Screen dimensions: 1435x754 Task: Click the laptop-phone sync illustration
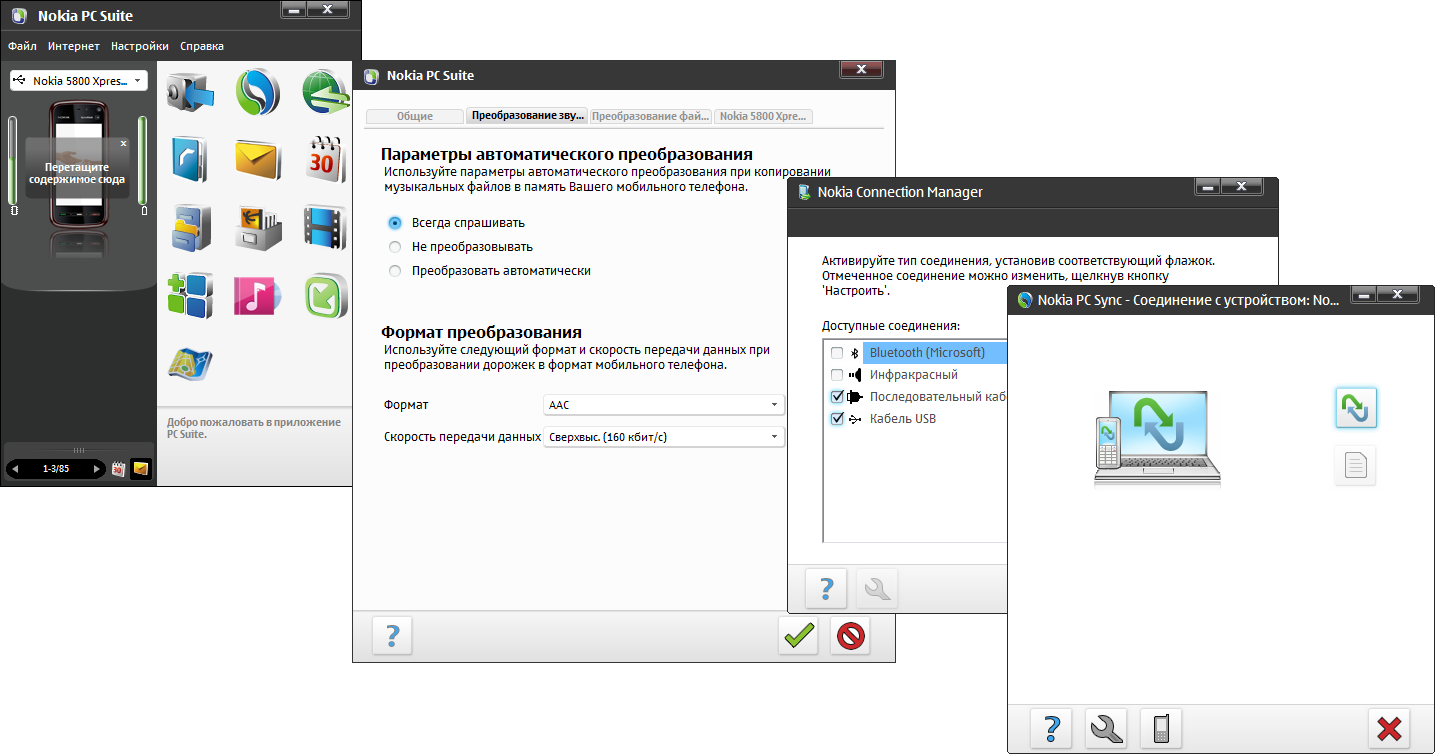1157,439
